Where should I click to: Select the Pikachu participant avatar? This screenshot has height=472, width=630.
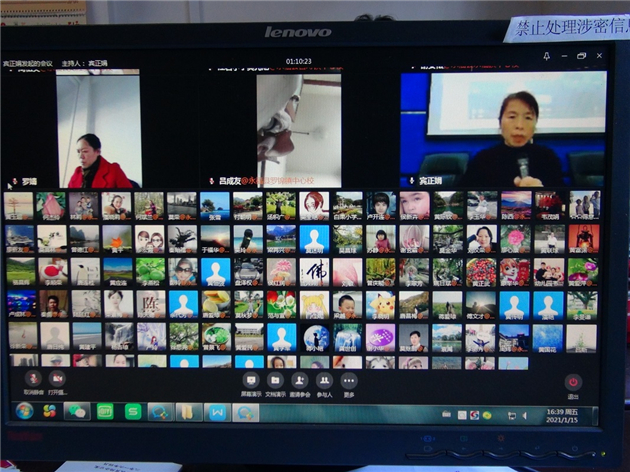point(380,305)
